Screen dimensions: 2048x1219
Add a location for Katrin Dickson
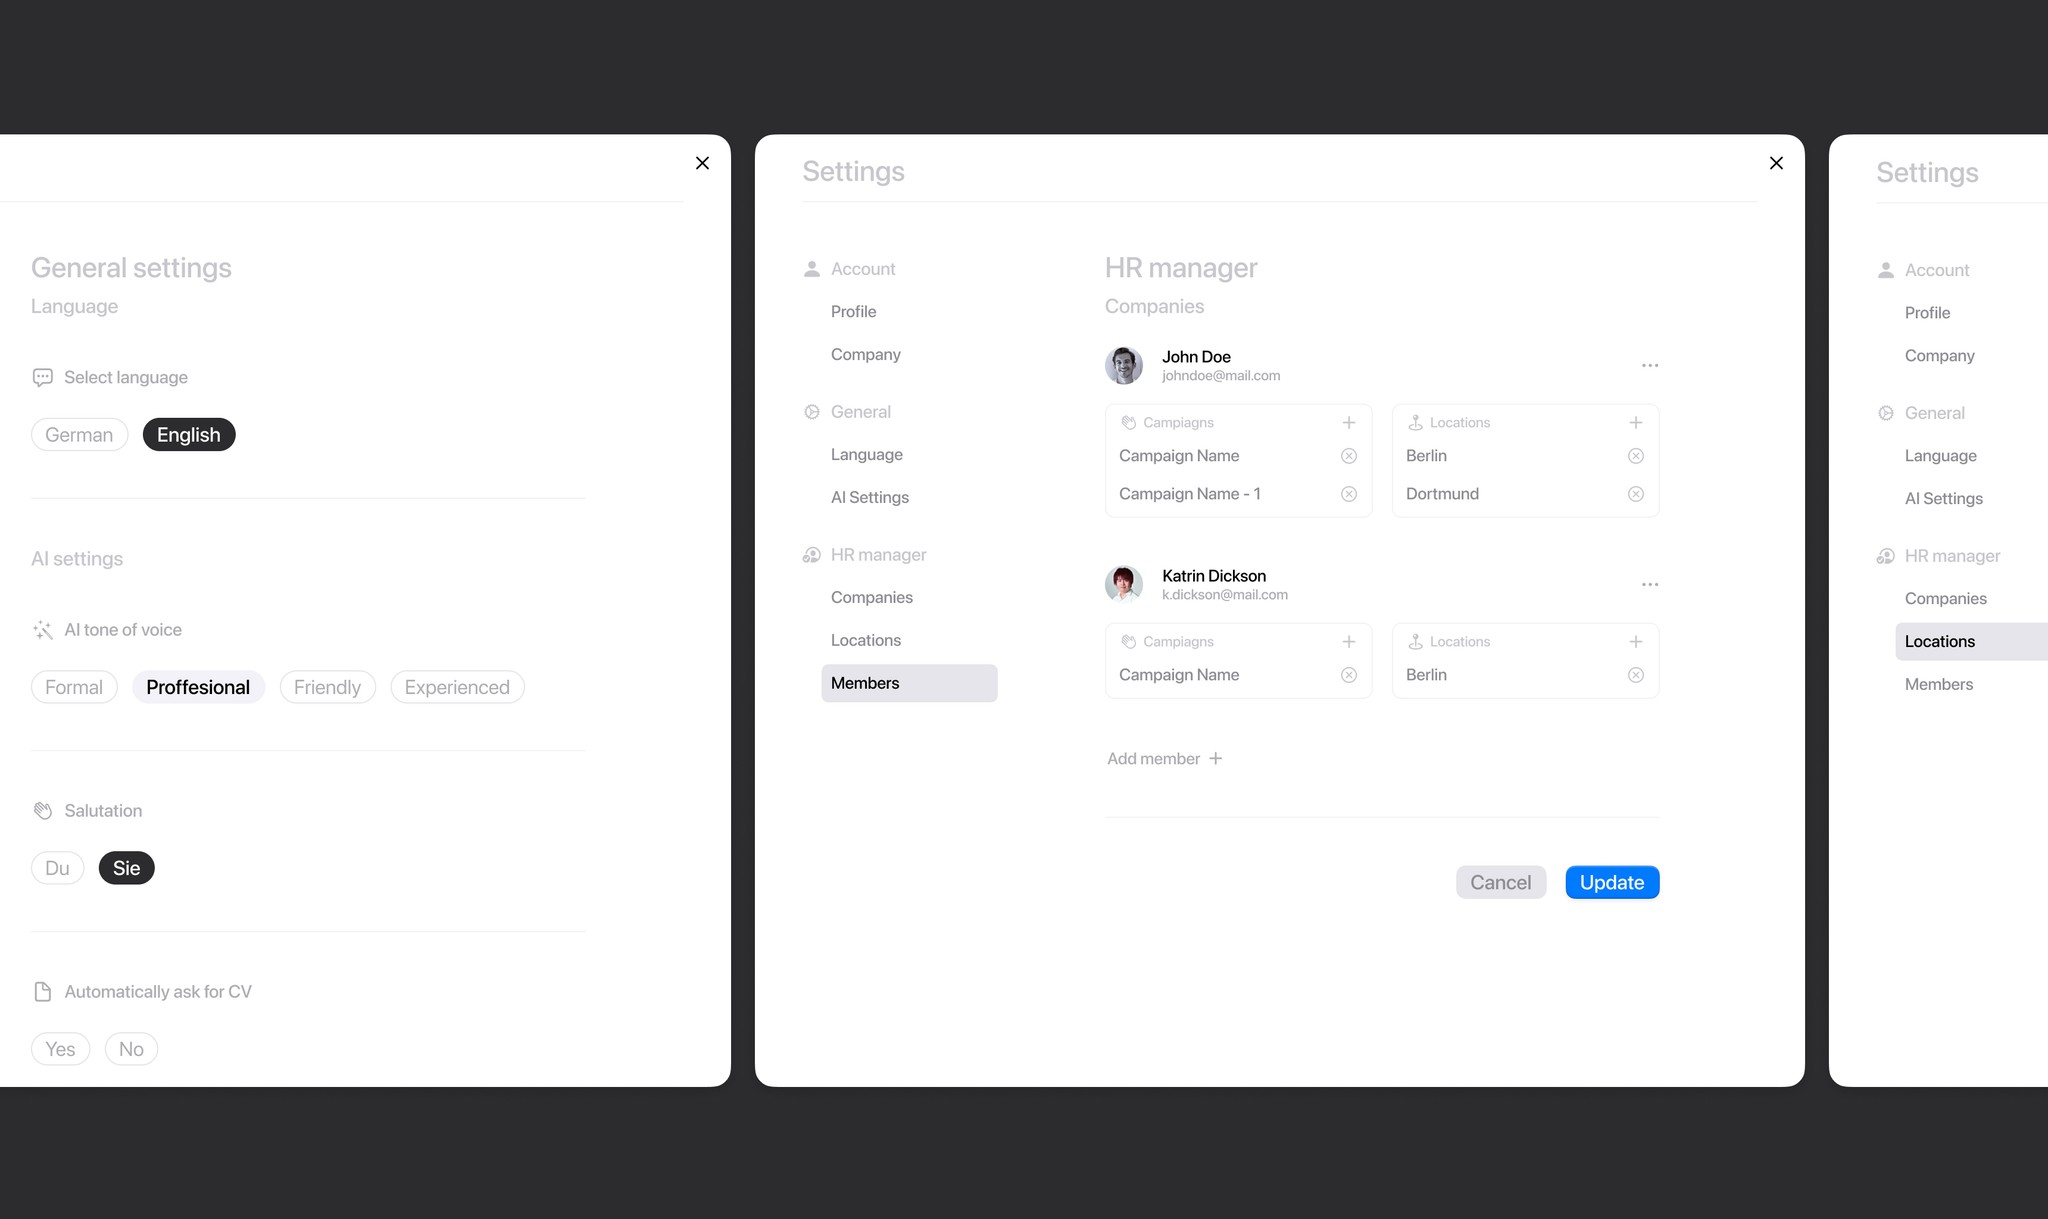pos(1635,642)
